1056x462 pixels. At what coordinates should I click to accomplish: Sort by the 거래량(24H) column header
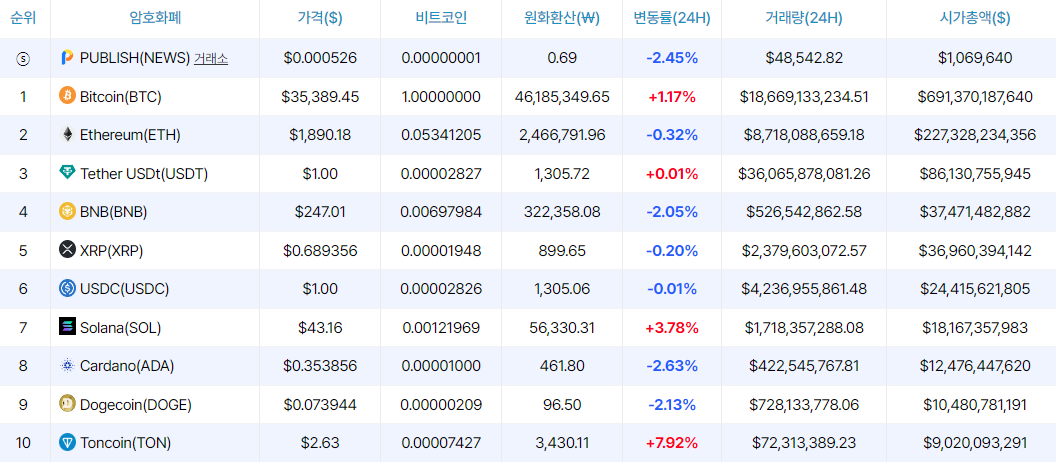[x=804, y=18]
